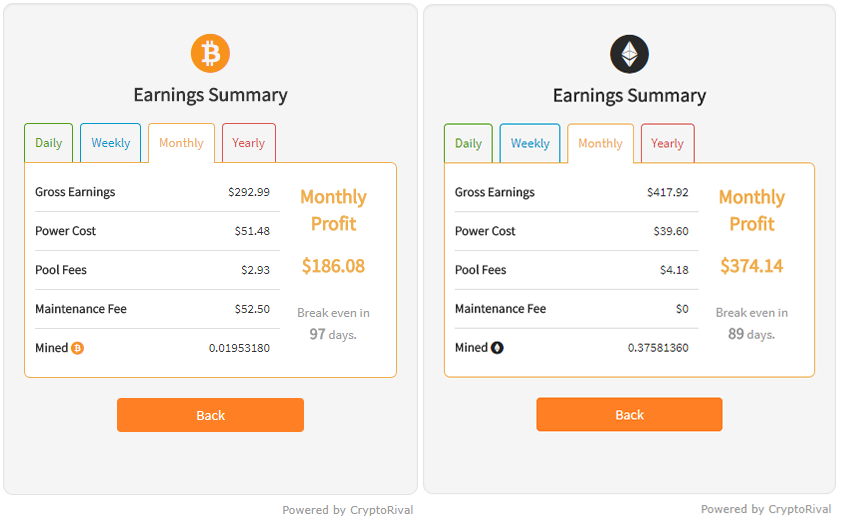This screenshot has height=518, width=842.
Task: Select Monthly tab in Ethereum summary
Action: click(x=600, y=143)
